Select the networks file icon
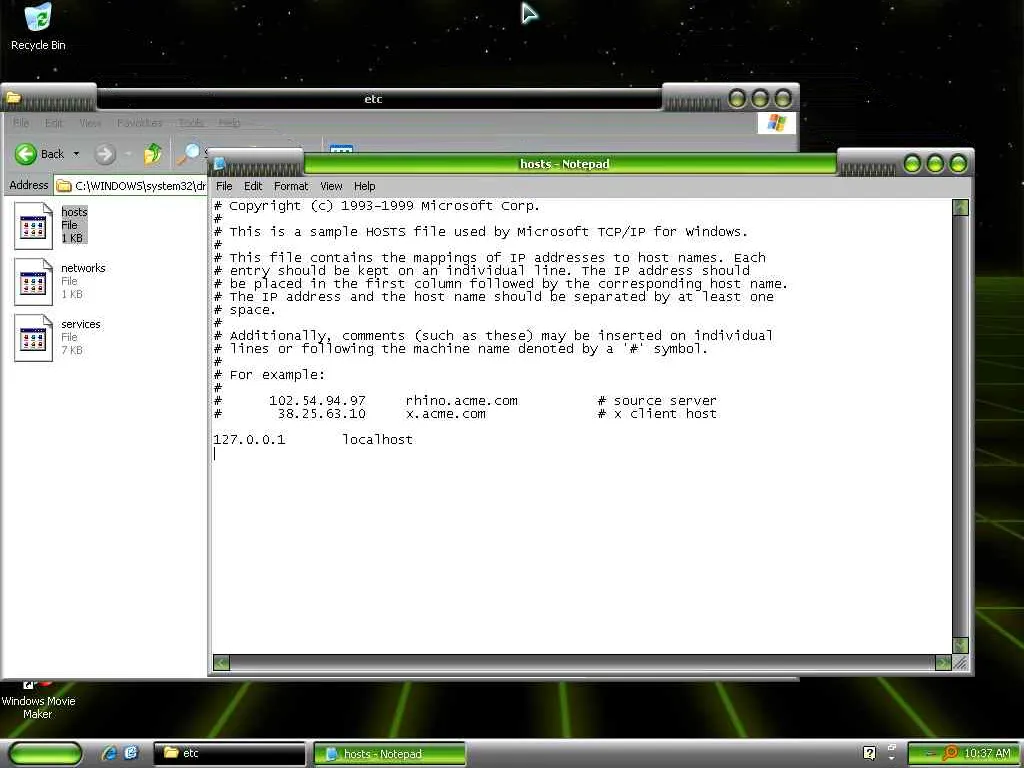Image resolution: width=1024 pixels, height=768 pixels. (33, 282)
